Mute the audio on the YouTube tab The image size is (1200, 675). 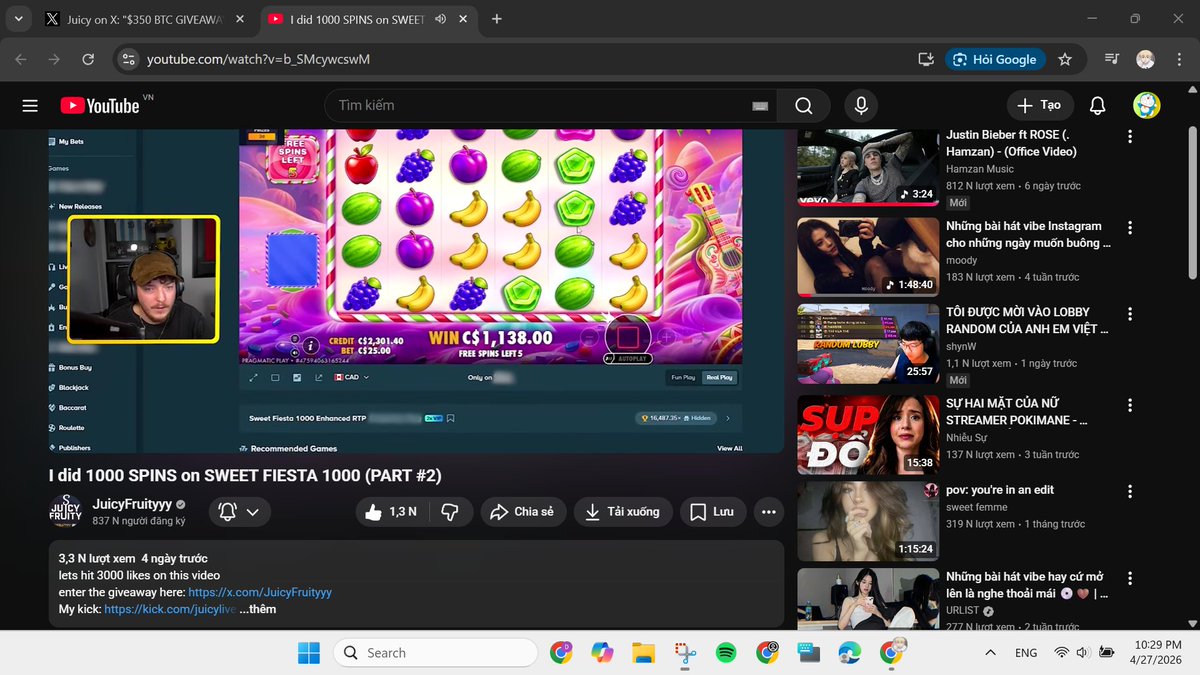pos(440,19)
